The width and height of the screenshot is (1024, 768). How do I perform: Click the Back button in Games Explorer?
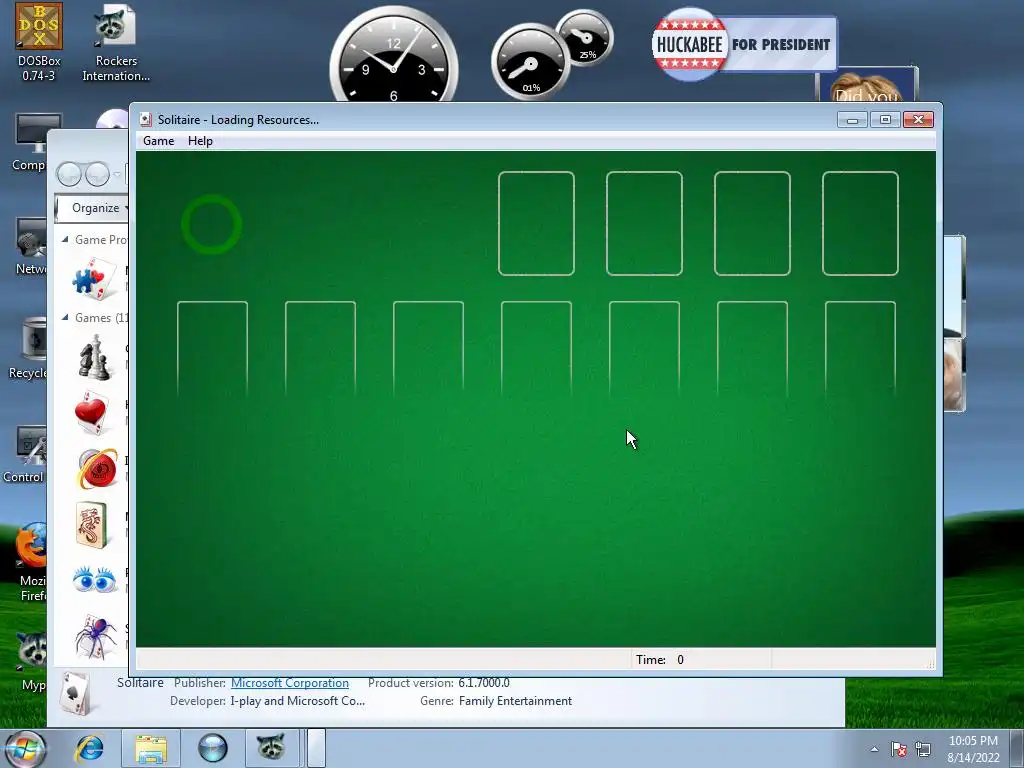coord(69,174)
